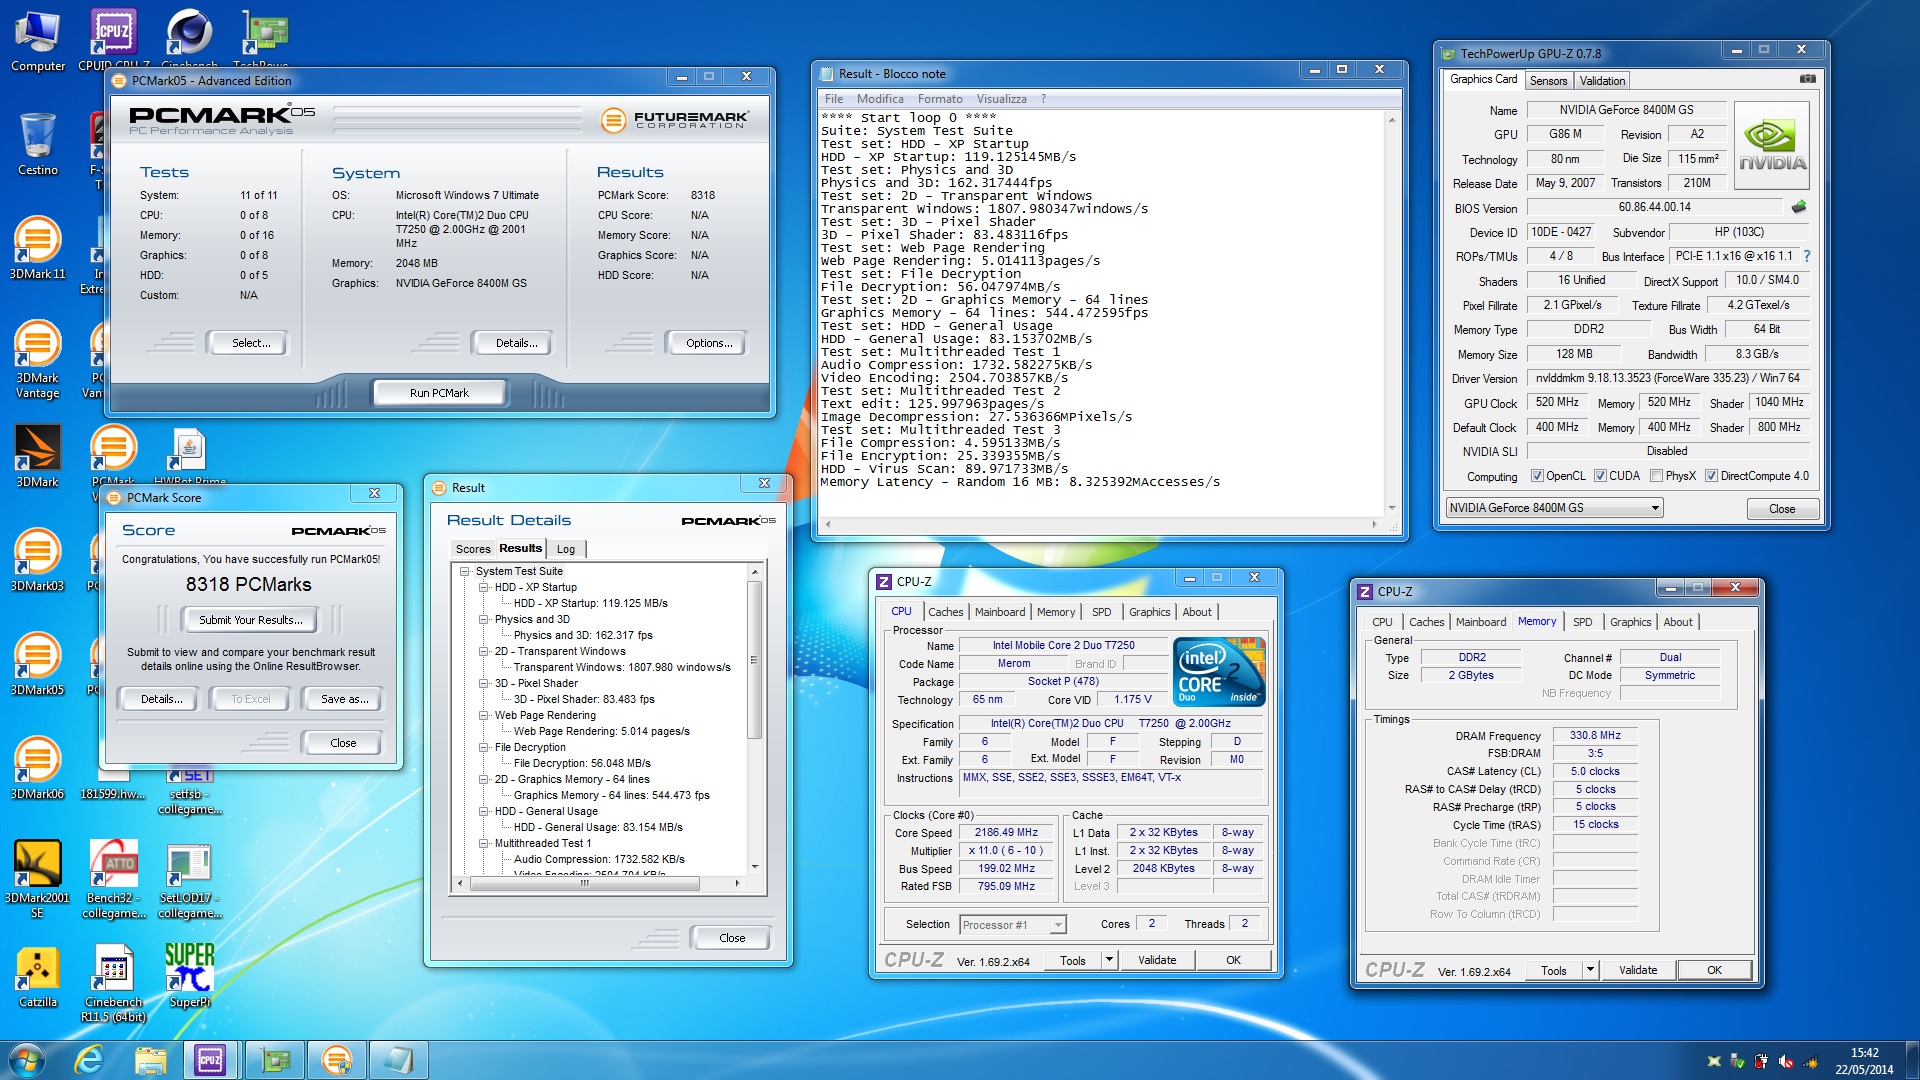1920x1080 pixels.
Task: Collapse the Physics and 3D node
Action: click(483, 620)
